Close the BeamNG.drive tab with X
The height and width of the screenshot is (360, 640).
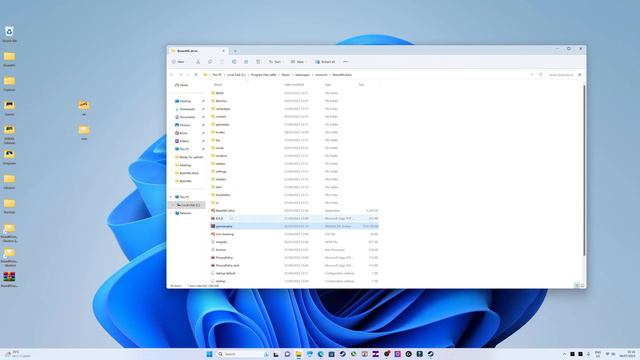(x=223, y=51)
